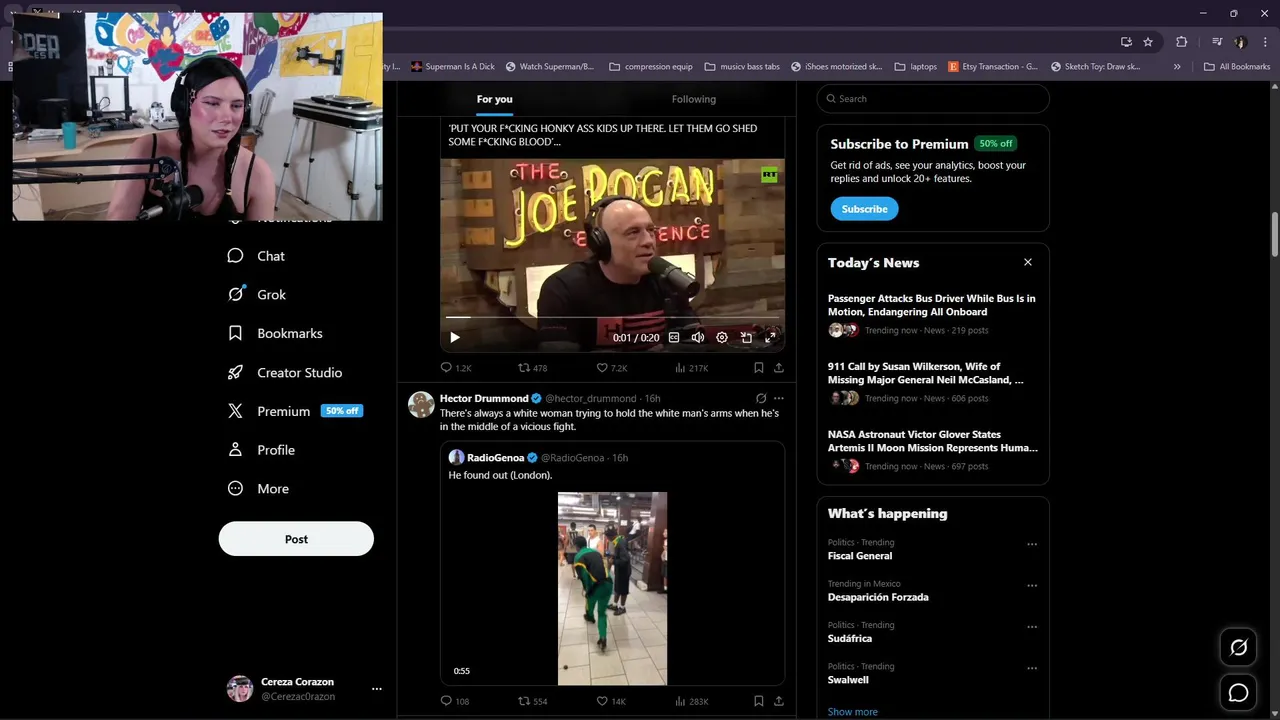The width and height of the screenshot is (1280, 720).
Task: Open more options for Swalwell trend
Action: [1032, 668]
